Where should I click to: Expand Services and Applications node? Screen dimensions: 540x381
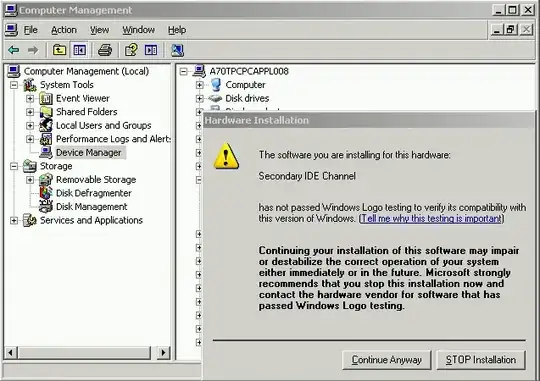(x=14, y=220)
